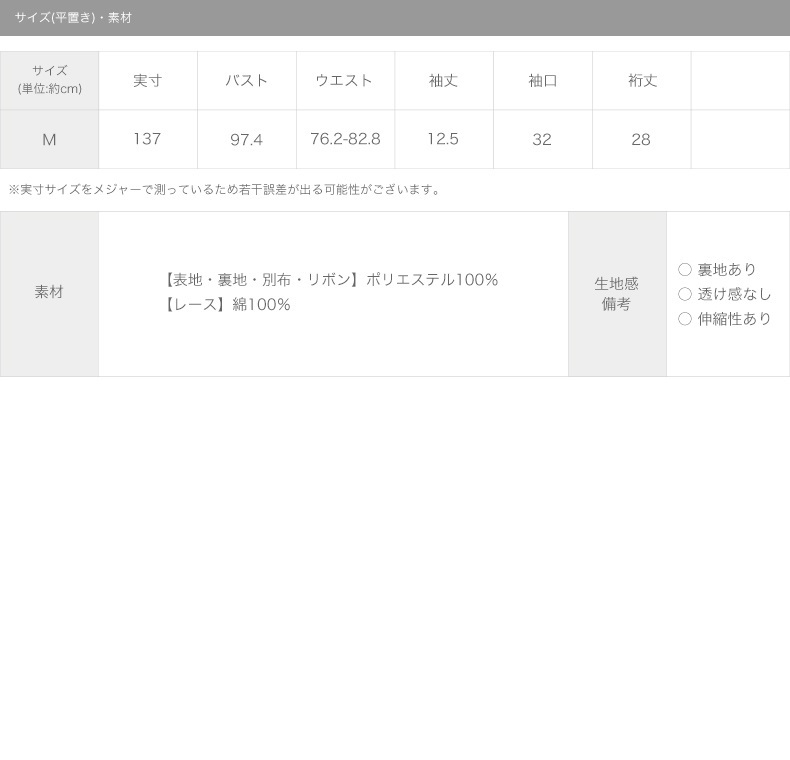Click the circle beside 透け感なし

click(x=685, y=294)
